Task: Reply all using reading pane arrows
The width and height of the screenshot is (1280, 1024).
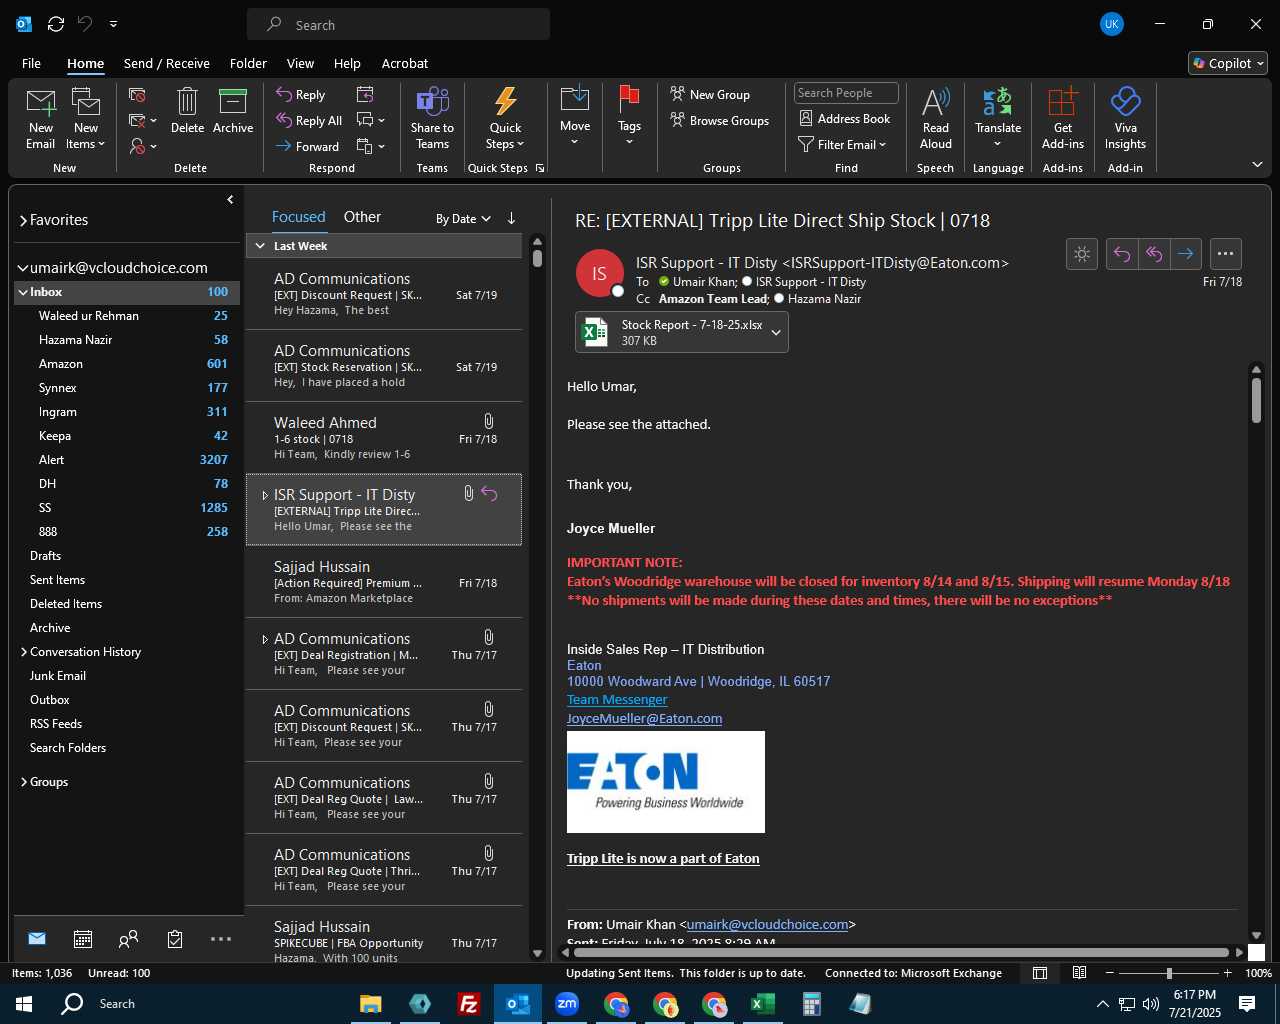Action: pyautogui.click(x=1154, y=254)
